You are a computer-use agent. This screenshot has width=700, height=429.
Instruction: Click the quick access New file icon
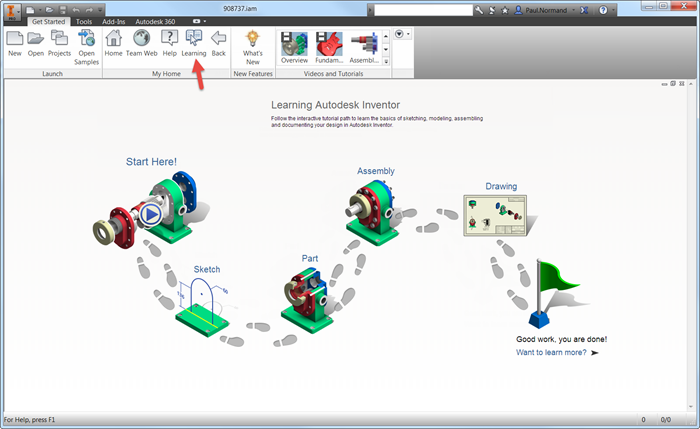(x=30, y=10)
